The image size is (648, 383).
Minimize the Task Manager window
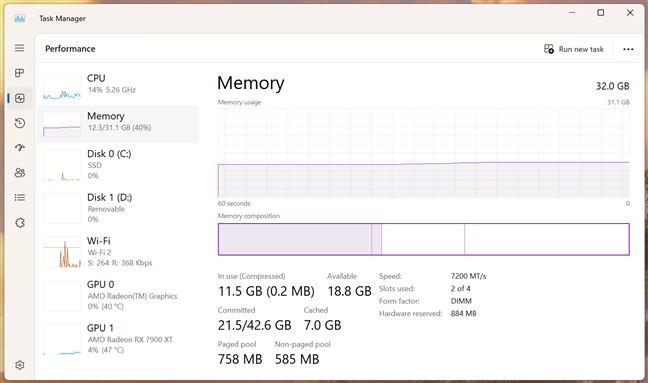(x=572, y=13)
